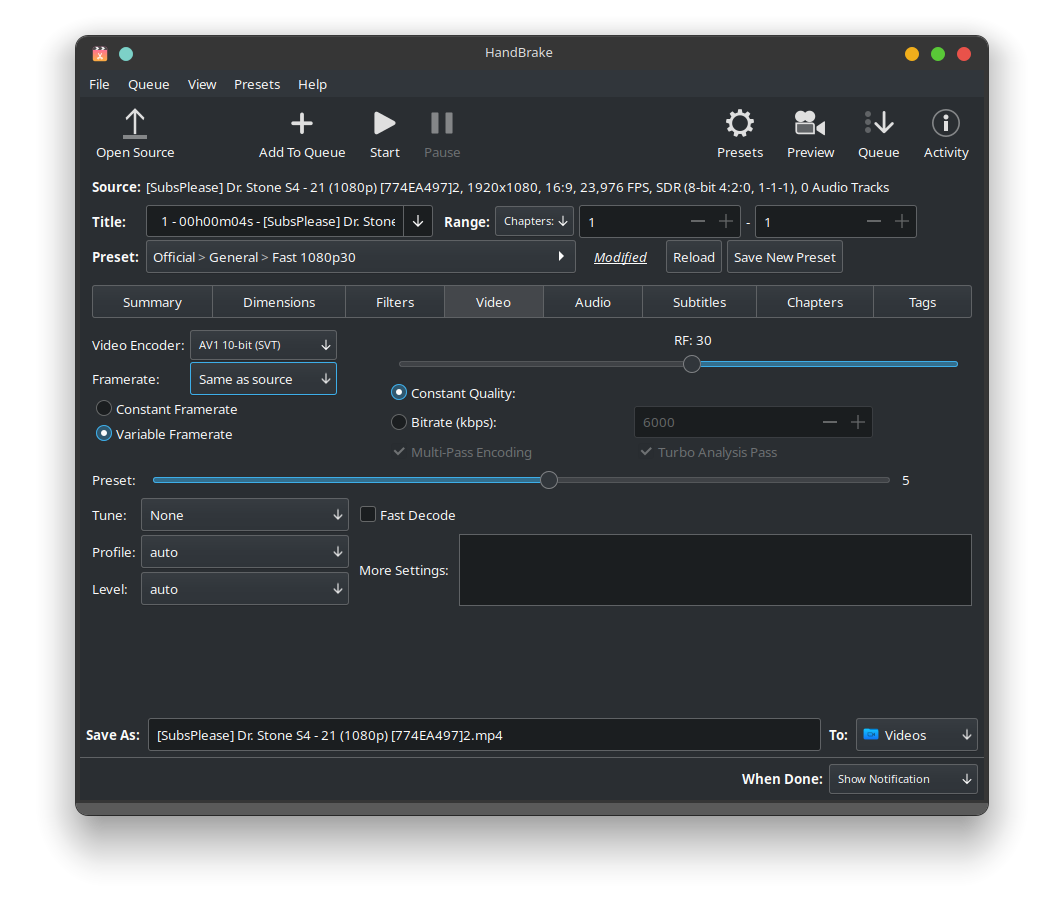Screen dimensions: 1064x901
Task: Click the Video tab
Action: [493, 302]
